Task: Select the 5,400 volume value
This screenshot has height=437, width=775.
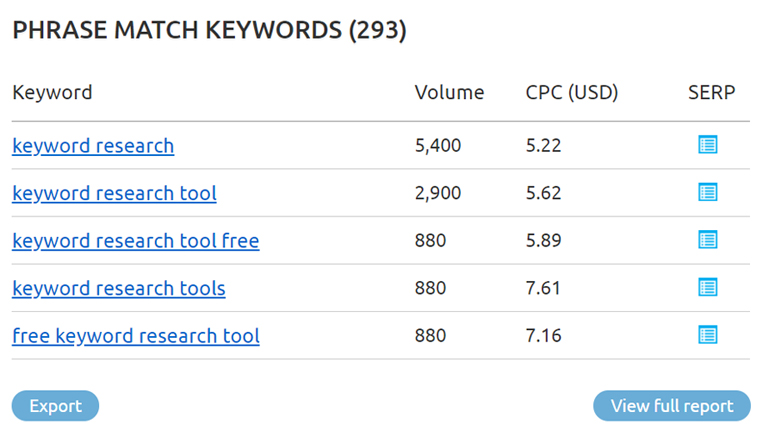Action: (x=438, y=145)
